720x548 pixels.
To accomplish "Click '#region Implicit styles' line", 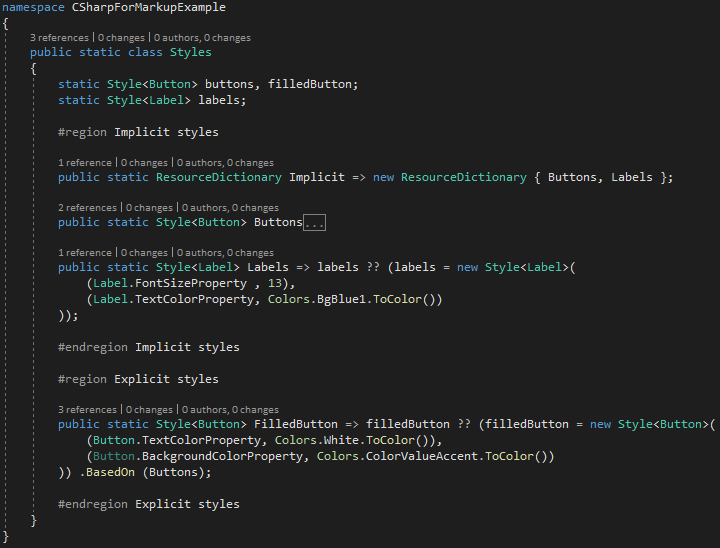I will pyautogui.click(x=138, y=132).
